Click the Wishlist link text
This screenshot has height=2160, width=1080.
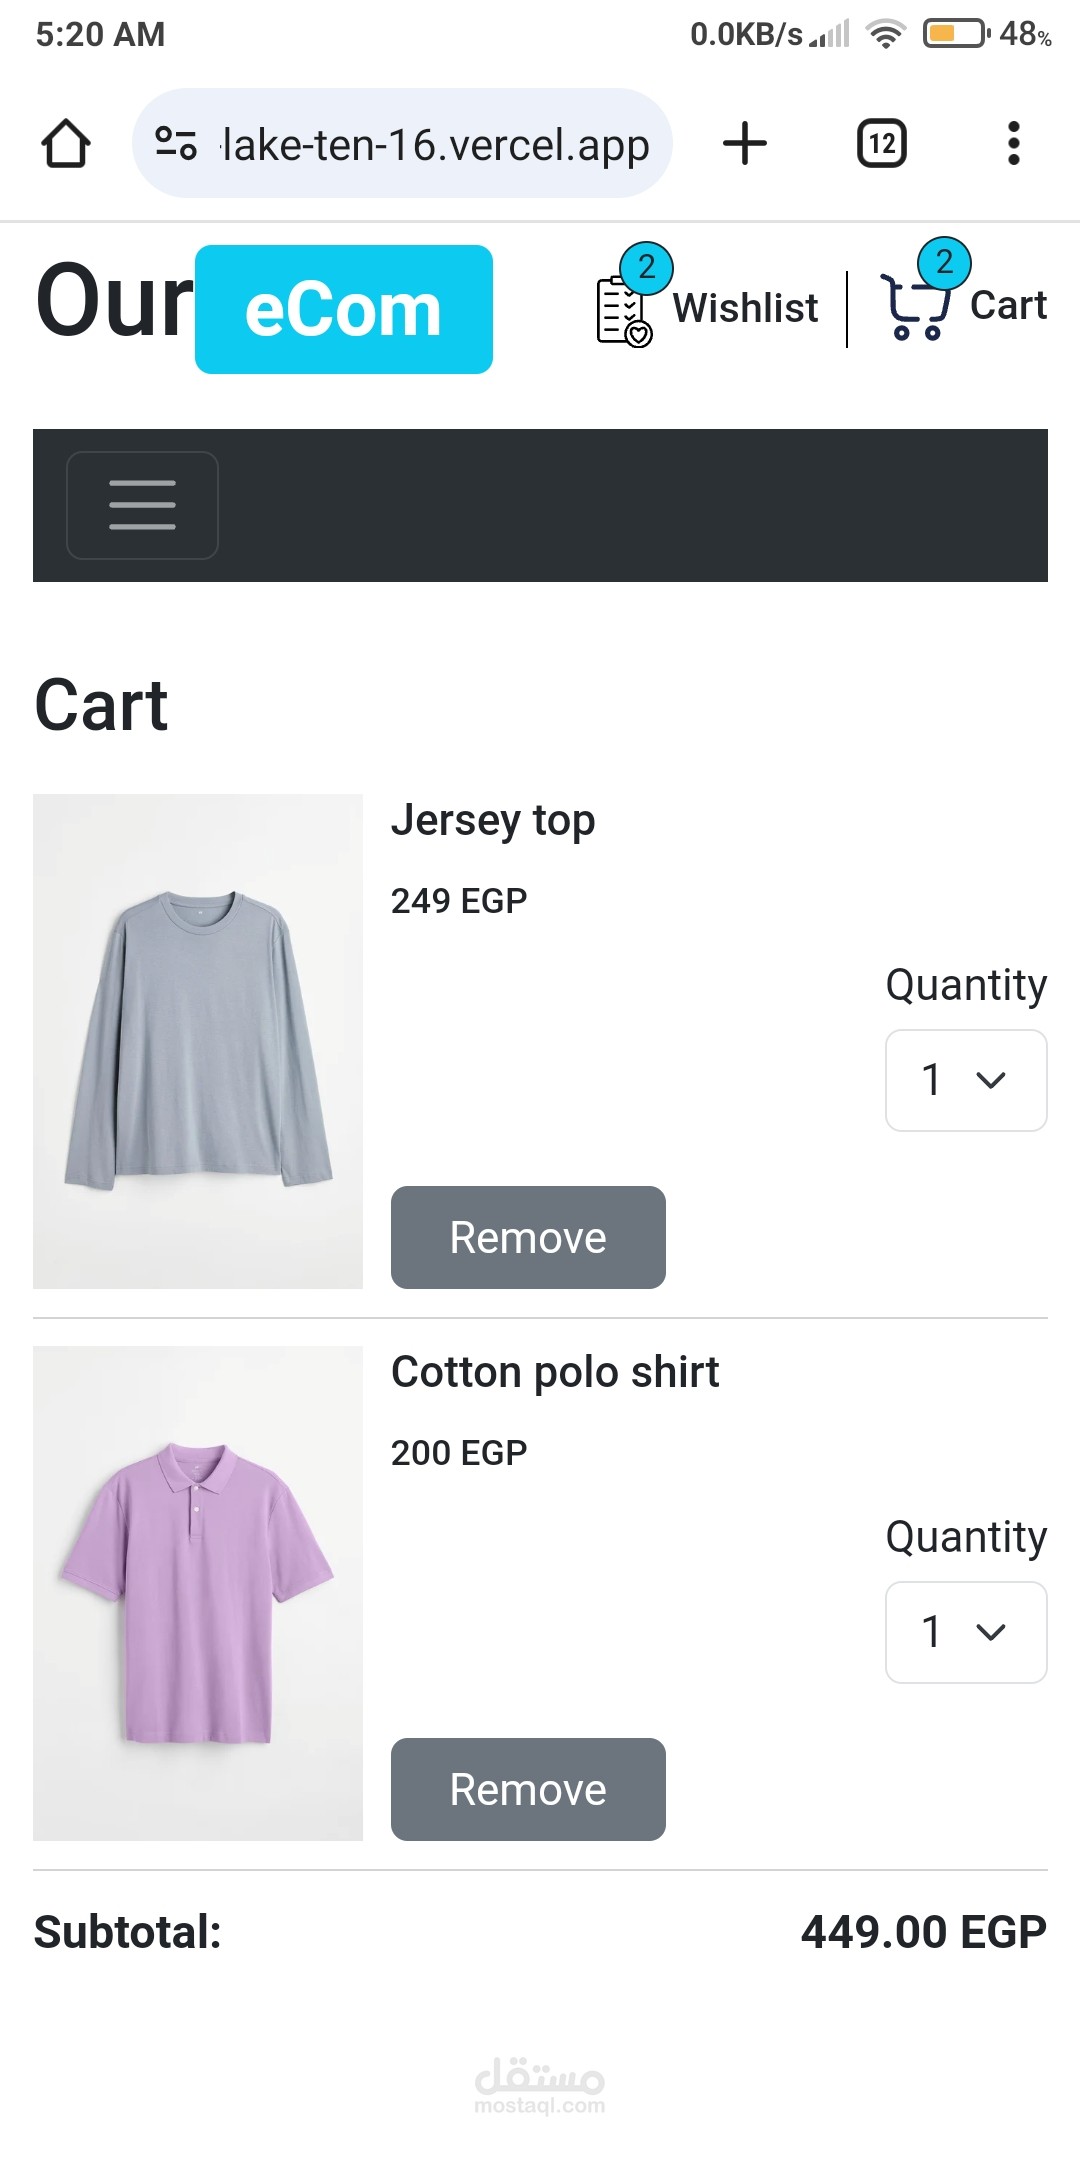745,308
